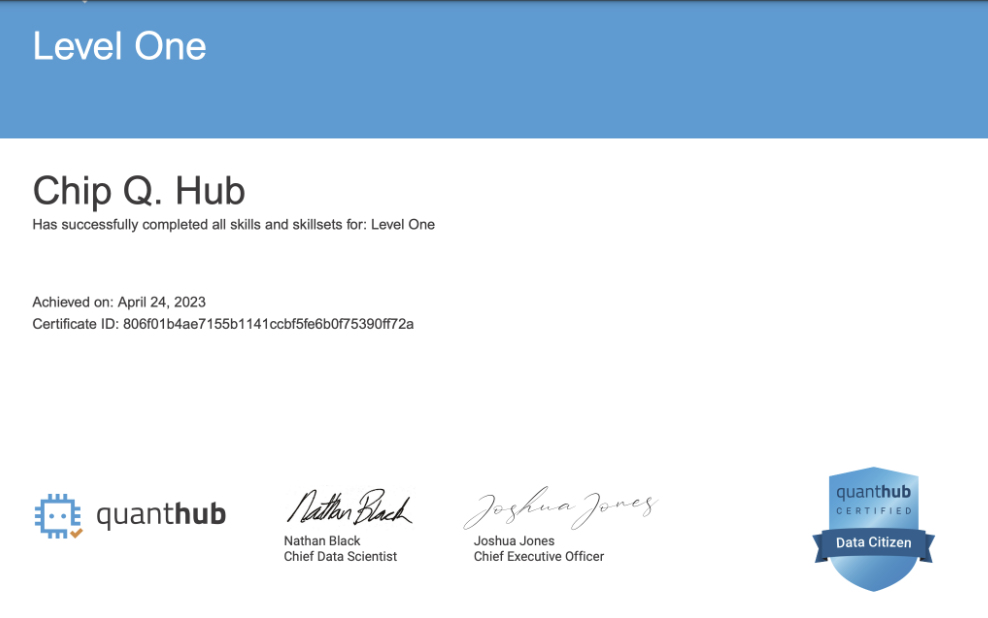The width and height of the screenshot is (988, 618).
Task: Click the Joshua Jones handwritten signature
Action: (560, 508)
